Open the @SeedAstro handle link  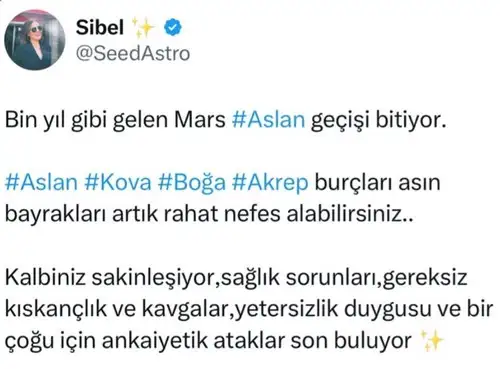133,53
